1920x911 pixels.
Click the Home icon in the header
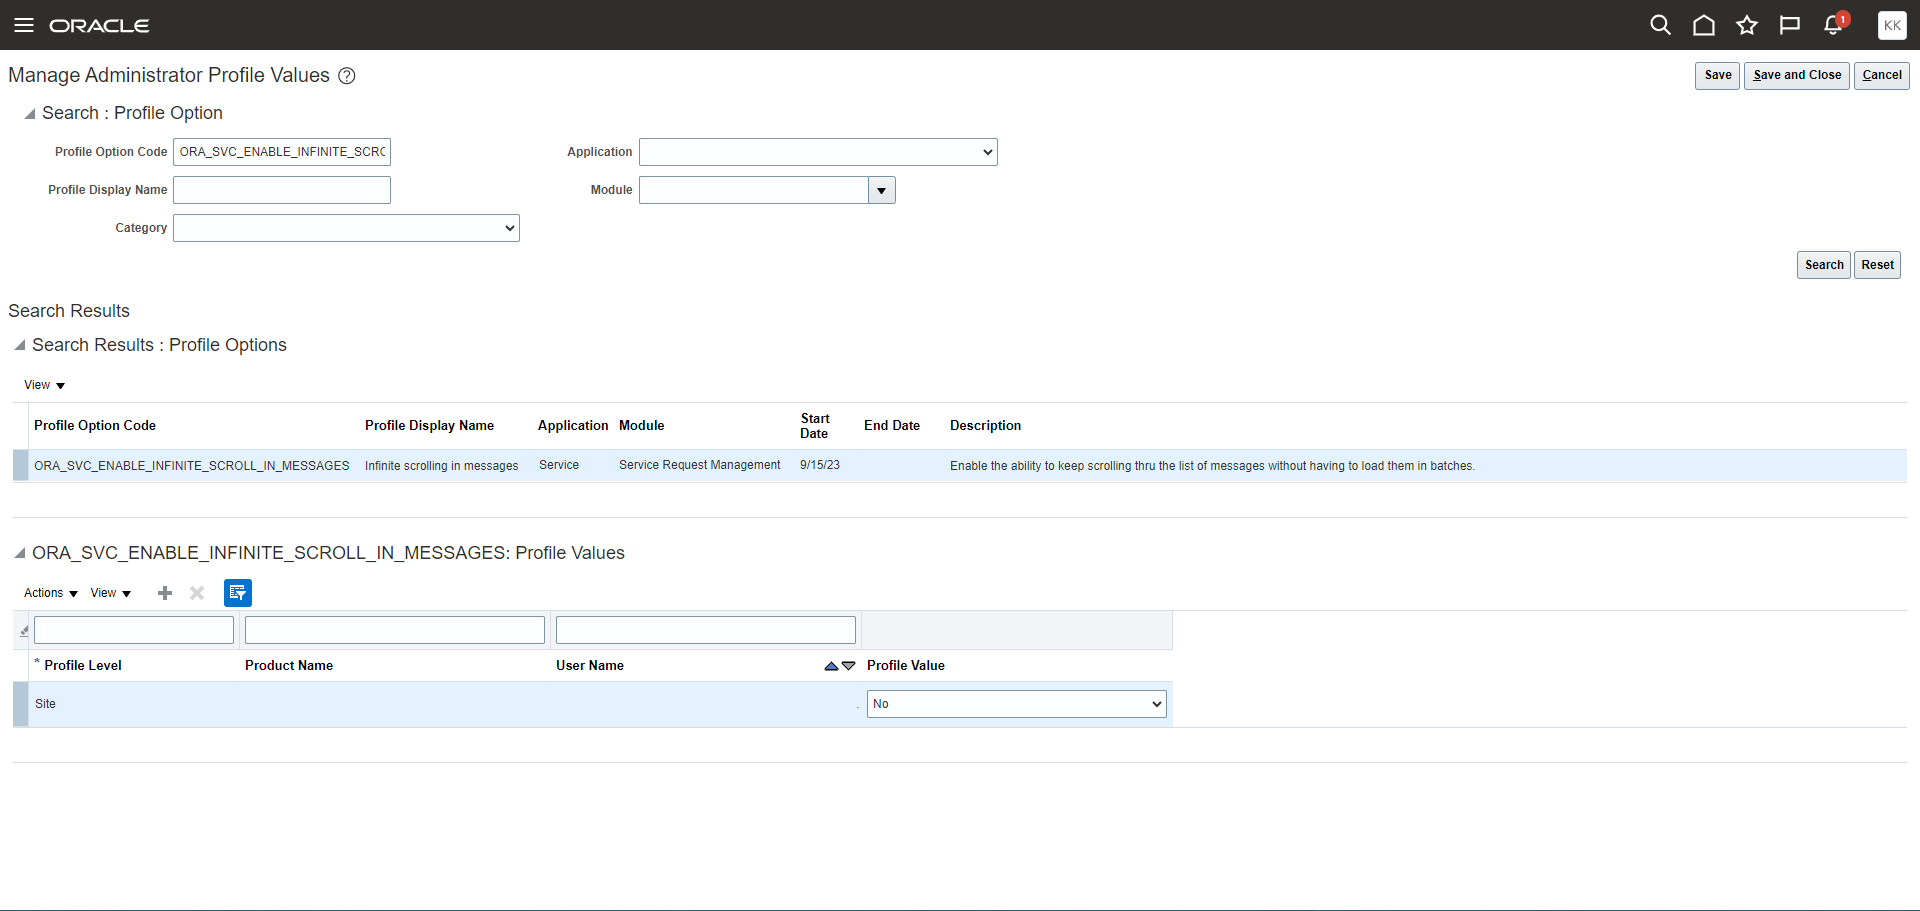point(1704,25)
